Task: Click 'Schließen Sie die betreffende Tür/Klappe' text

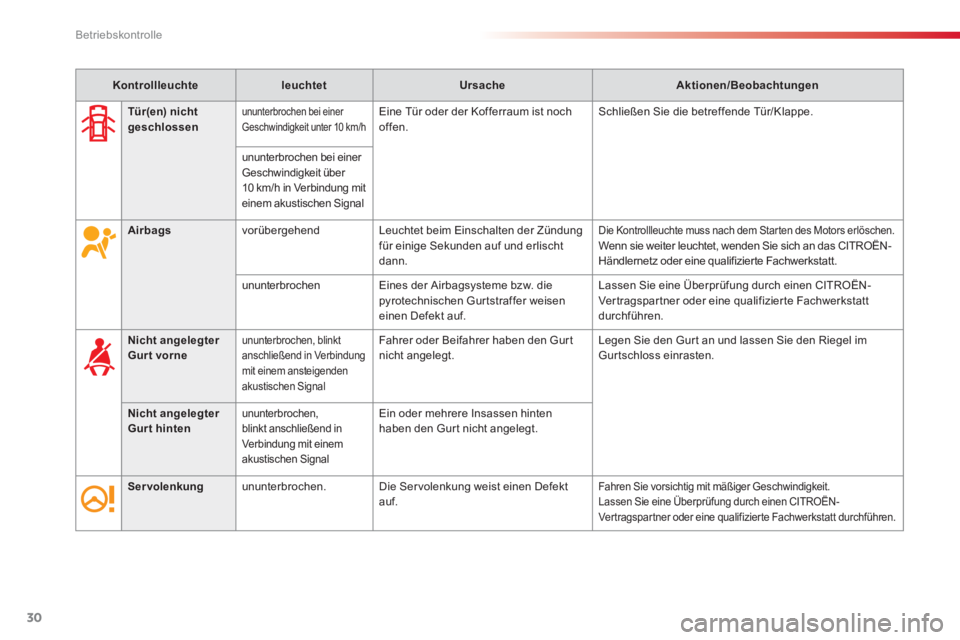Action: pyautogui.click(x=705, y=111)
